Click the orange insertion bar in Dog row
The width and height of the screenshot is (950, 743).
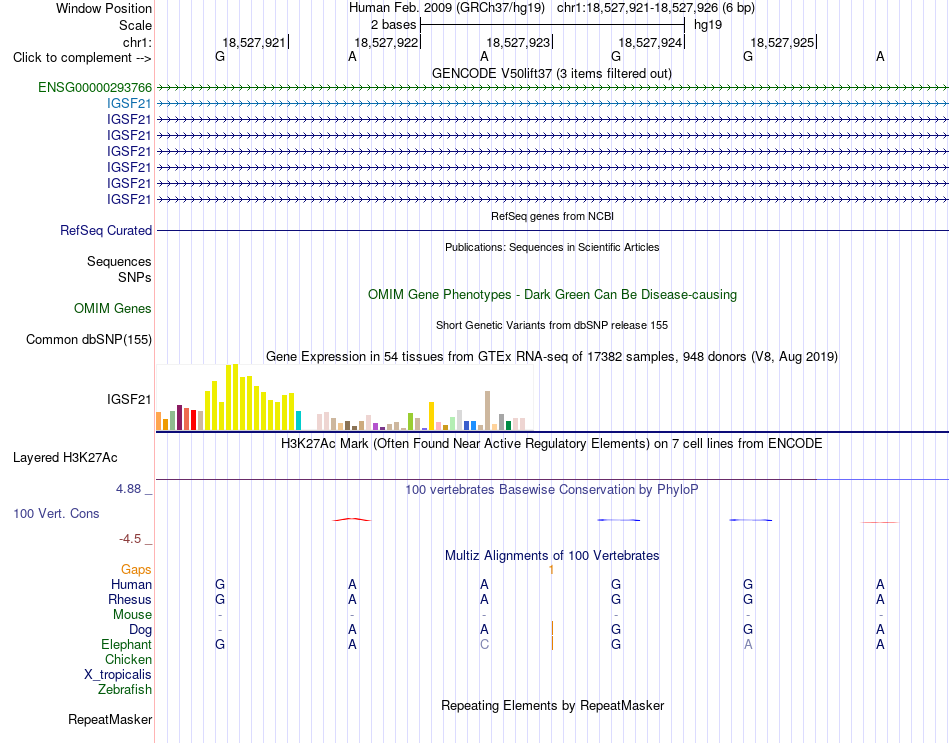(552, 628)
